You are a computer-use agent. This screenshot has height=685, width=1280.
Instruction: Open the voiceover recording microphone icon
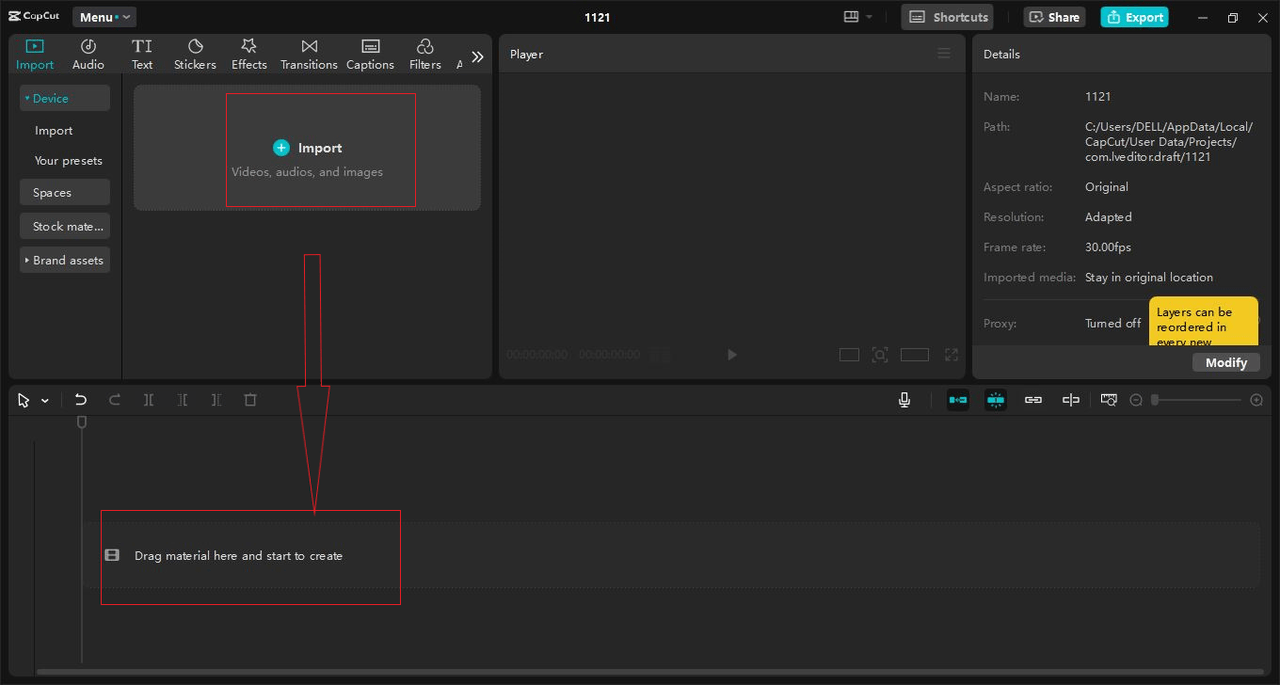[904, 399]
